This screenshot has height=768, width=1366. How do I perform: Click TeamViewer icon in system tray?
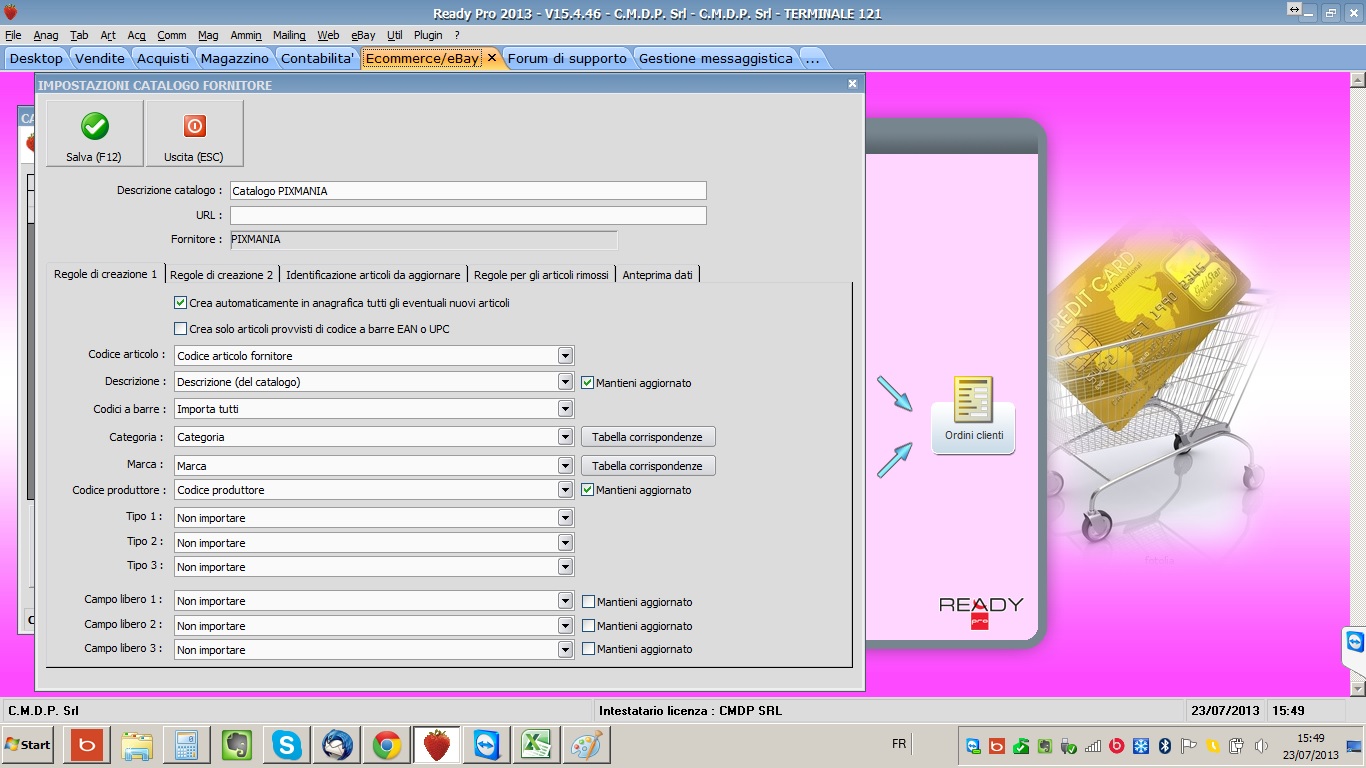[972, 746]
